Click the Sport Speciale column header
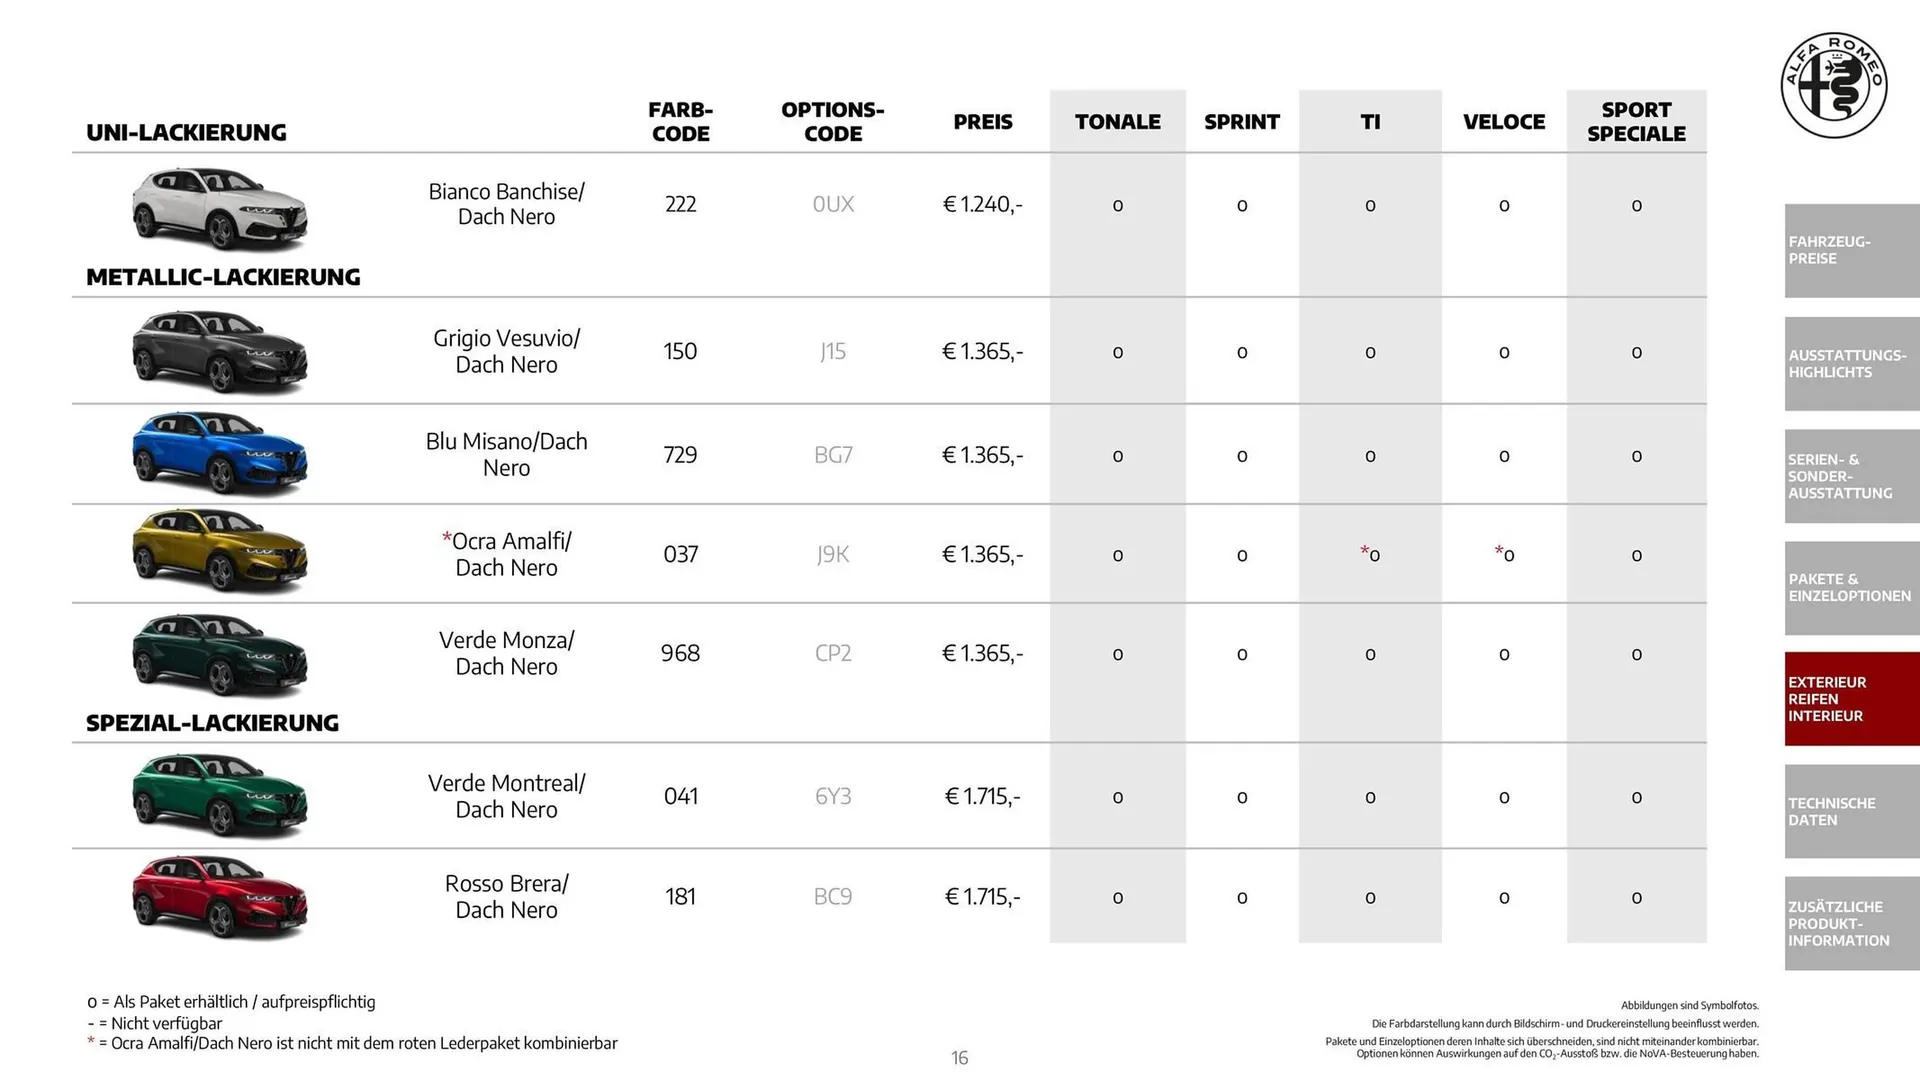Screen dimensions: 1920x1080 [1636, 122]
